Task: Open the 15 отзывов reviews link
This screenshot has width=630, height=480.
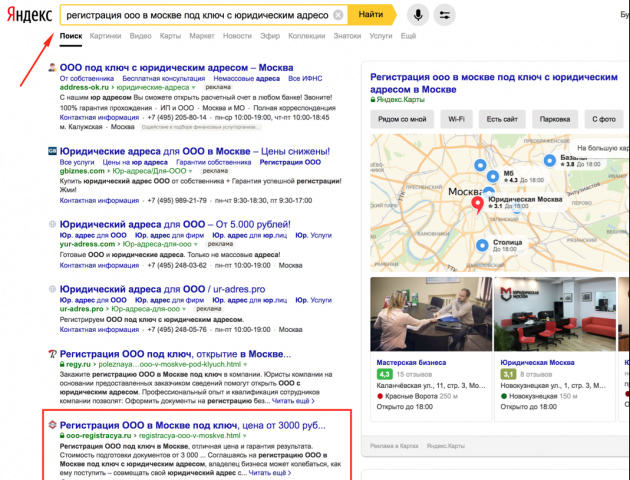Action: click(x=414, y=374)
